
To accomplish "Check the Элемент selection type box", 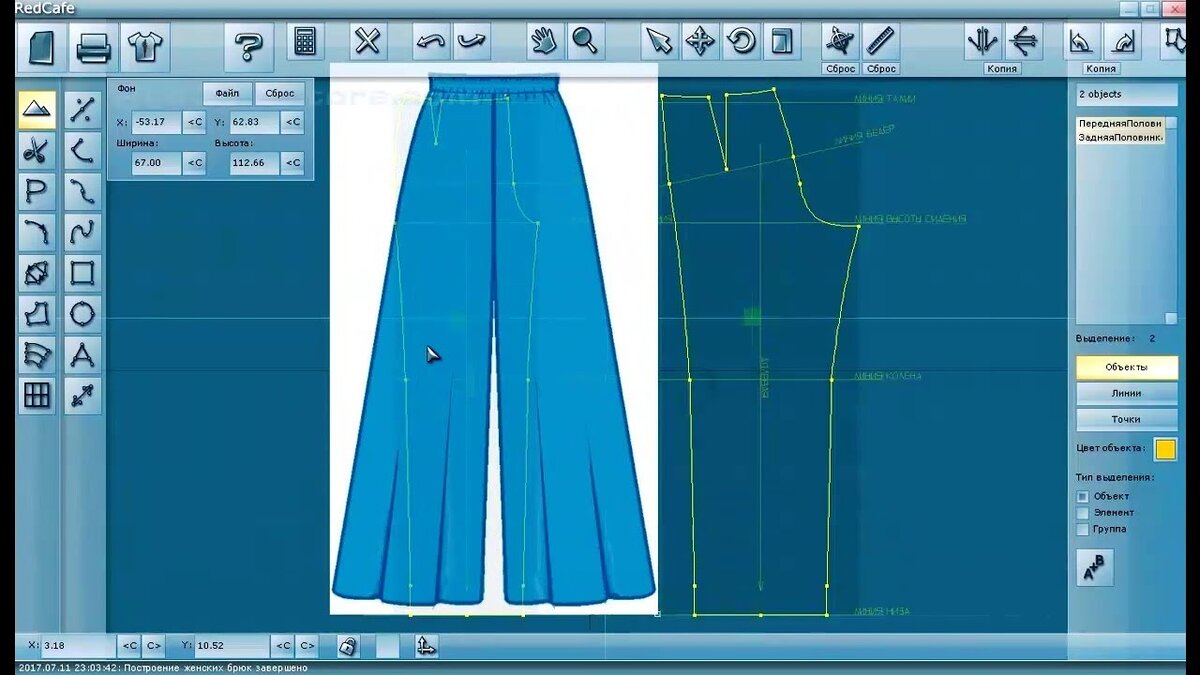I will pyautogui.click(x=1082, y=513).
